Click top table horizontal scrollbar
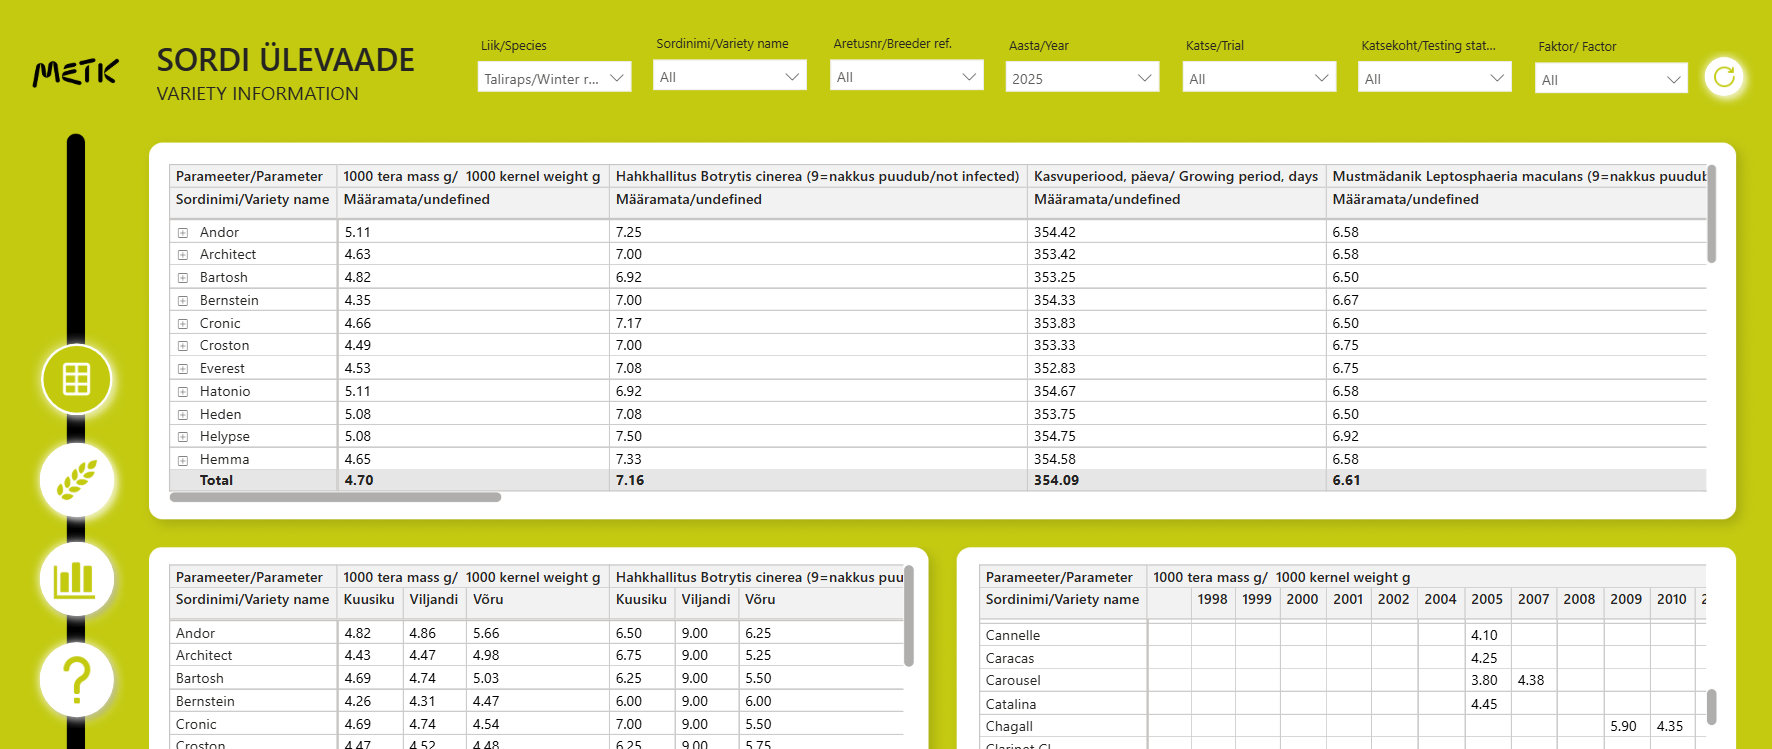Viewport: 1772px width, 749px height. [x=335, y=497]
